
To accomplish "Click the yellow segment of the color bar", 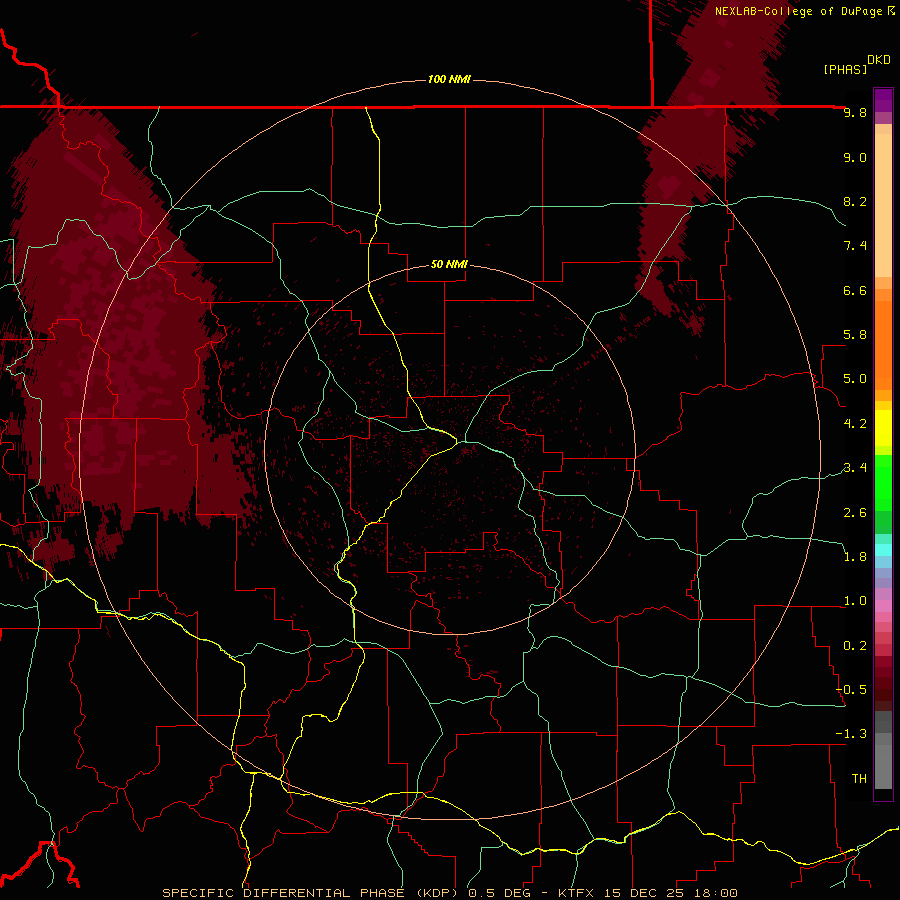I will (883, 428).
